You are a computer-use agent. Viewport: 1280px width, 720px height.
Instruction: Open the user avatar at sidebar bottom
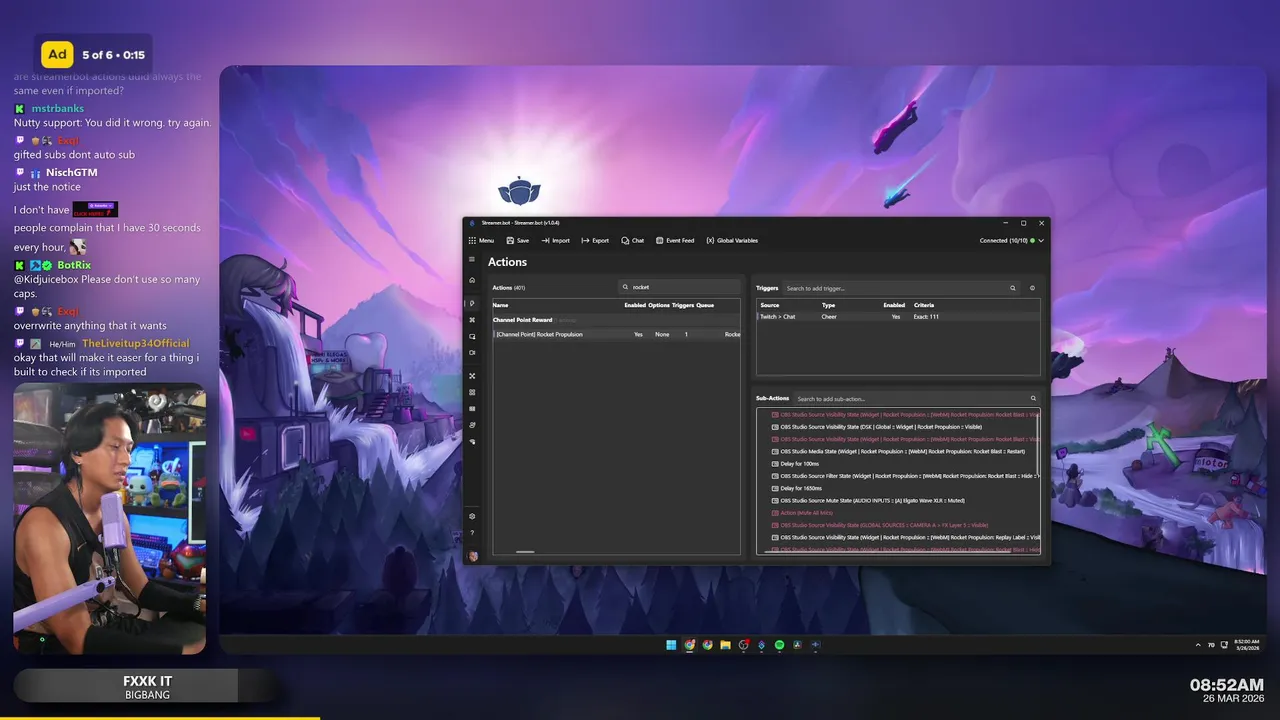click(472, 556)
